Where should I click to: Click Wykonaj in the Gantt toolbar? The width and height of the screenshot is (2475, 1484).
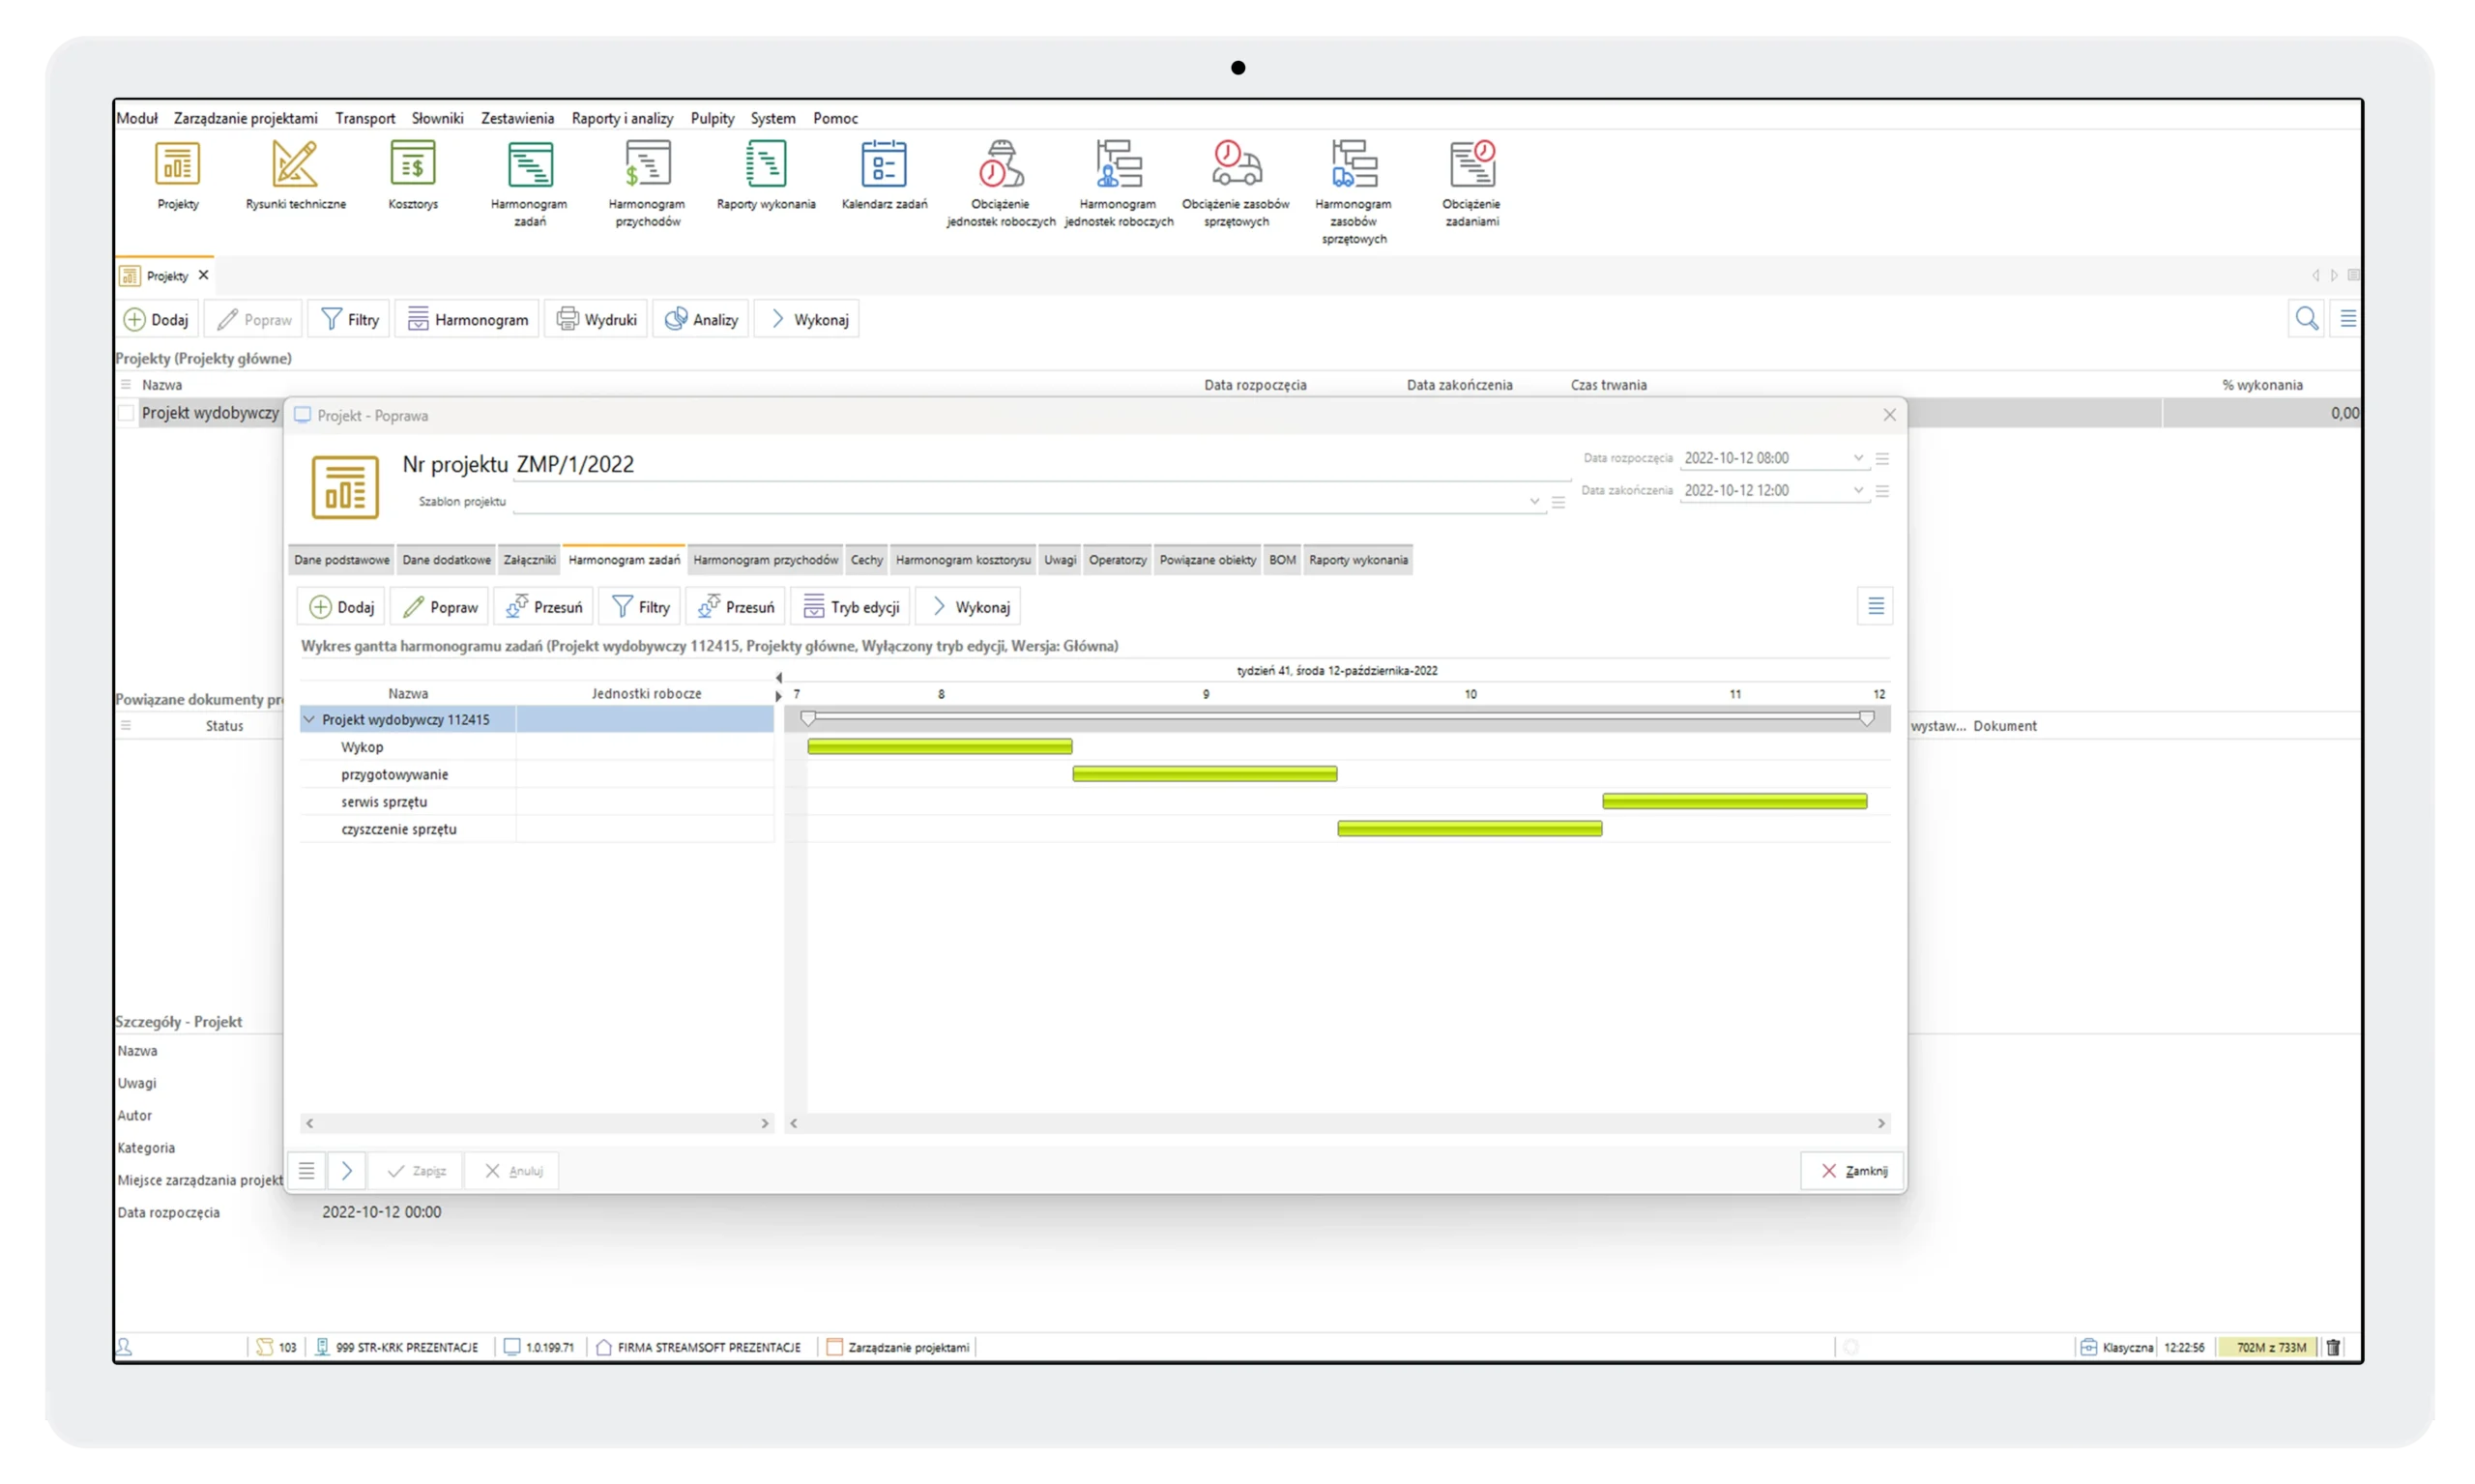click(x=968, y=607)
